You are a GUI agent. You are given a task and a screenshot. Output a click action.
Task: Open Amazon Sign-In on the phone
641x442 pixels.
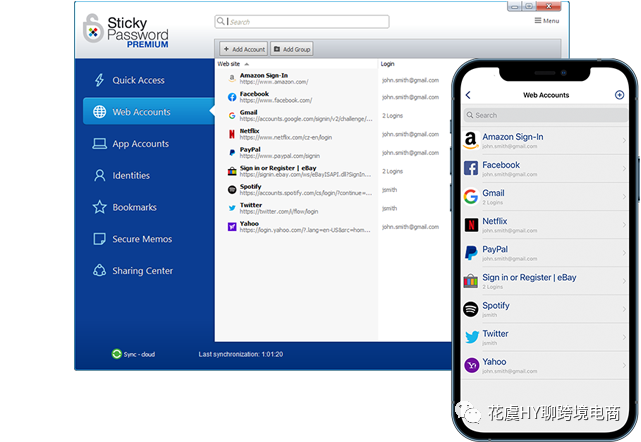545,140
